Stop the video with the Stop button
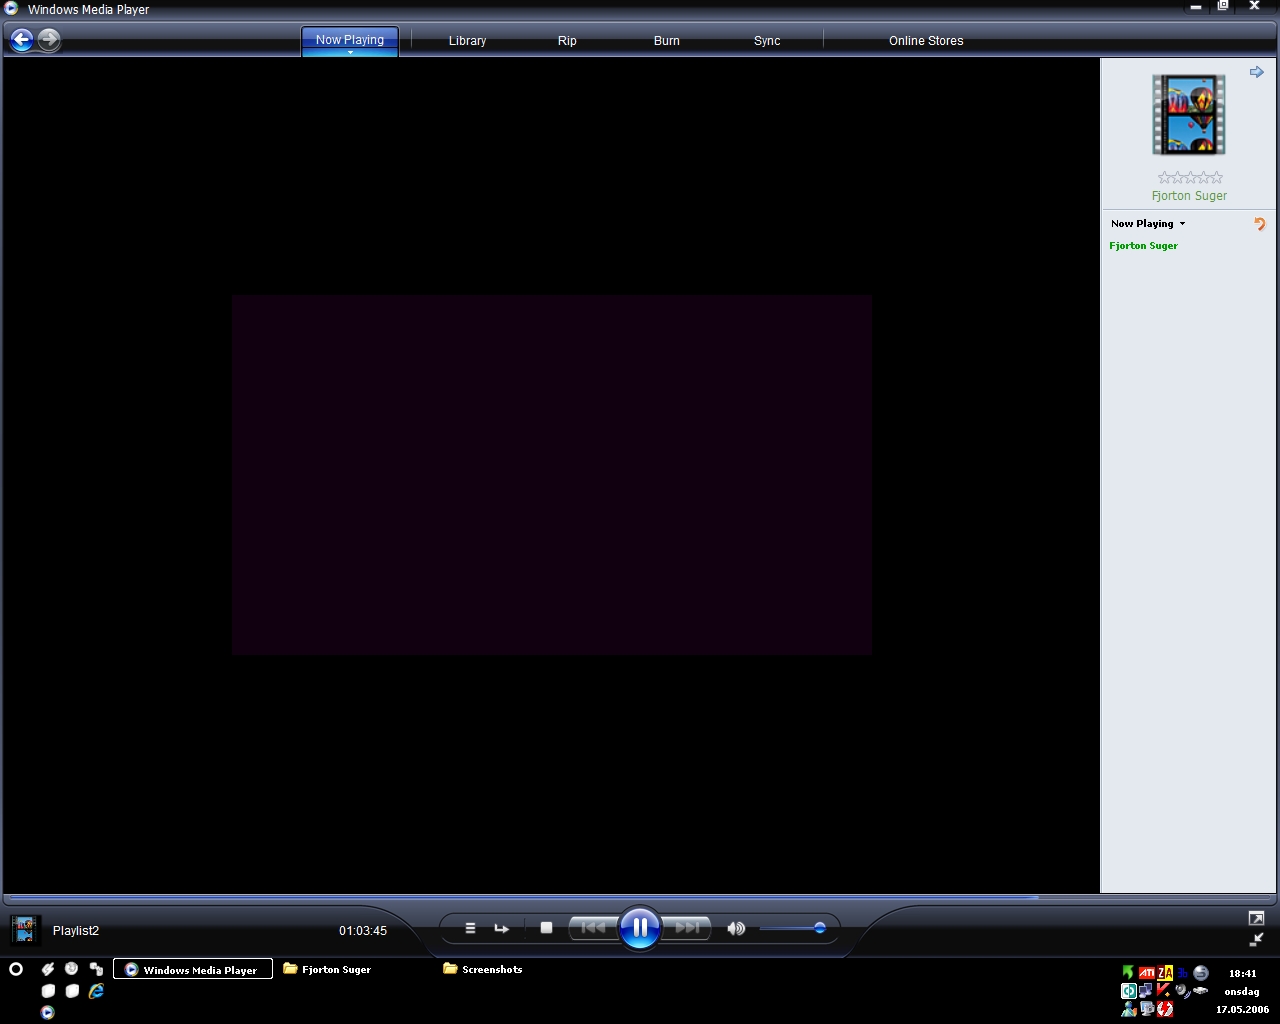Viewport: 1280px width, 1024px height. pos(546,928)
